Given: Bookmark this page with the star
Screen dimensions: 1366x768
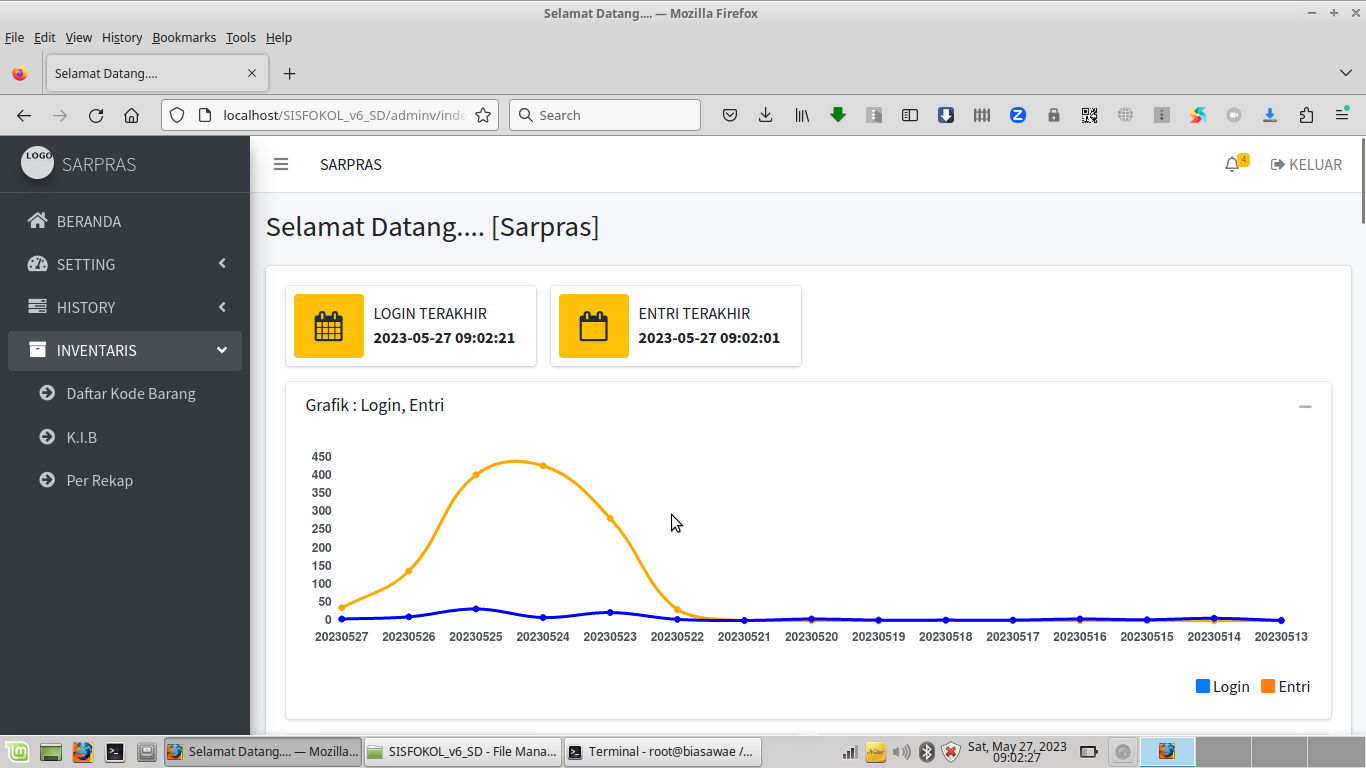Looking at the screenshot, I should 483,115.
